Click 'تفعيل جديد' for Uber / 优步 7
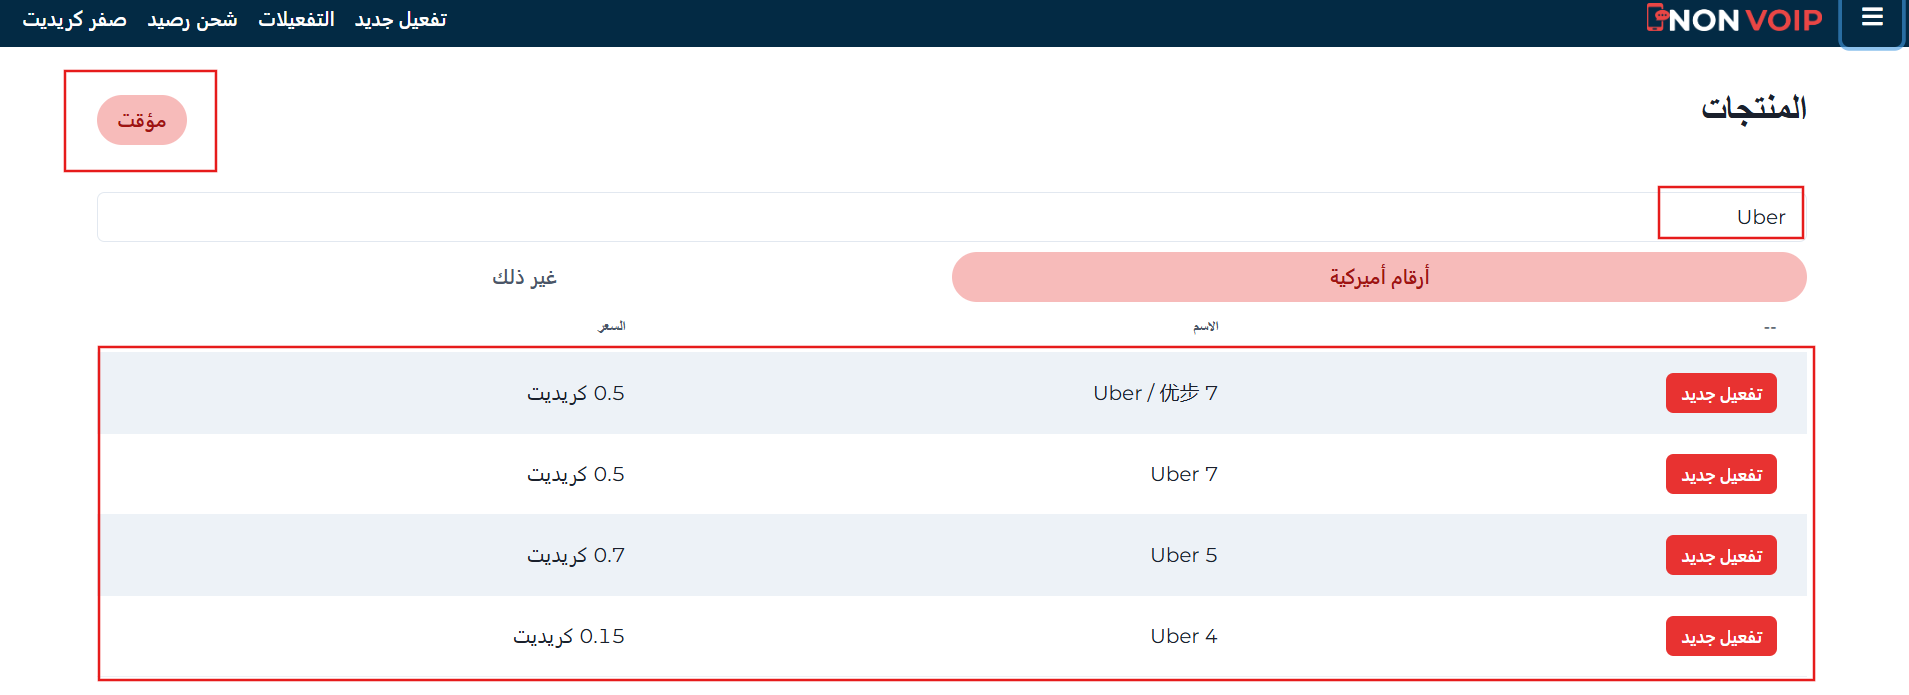Screen dimensions: 1909x695 coord(1720,393)
